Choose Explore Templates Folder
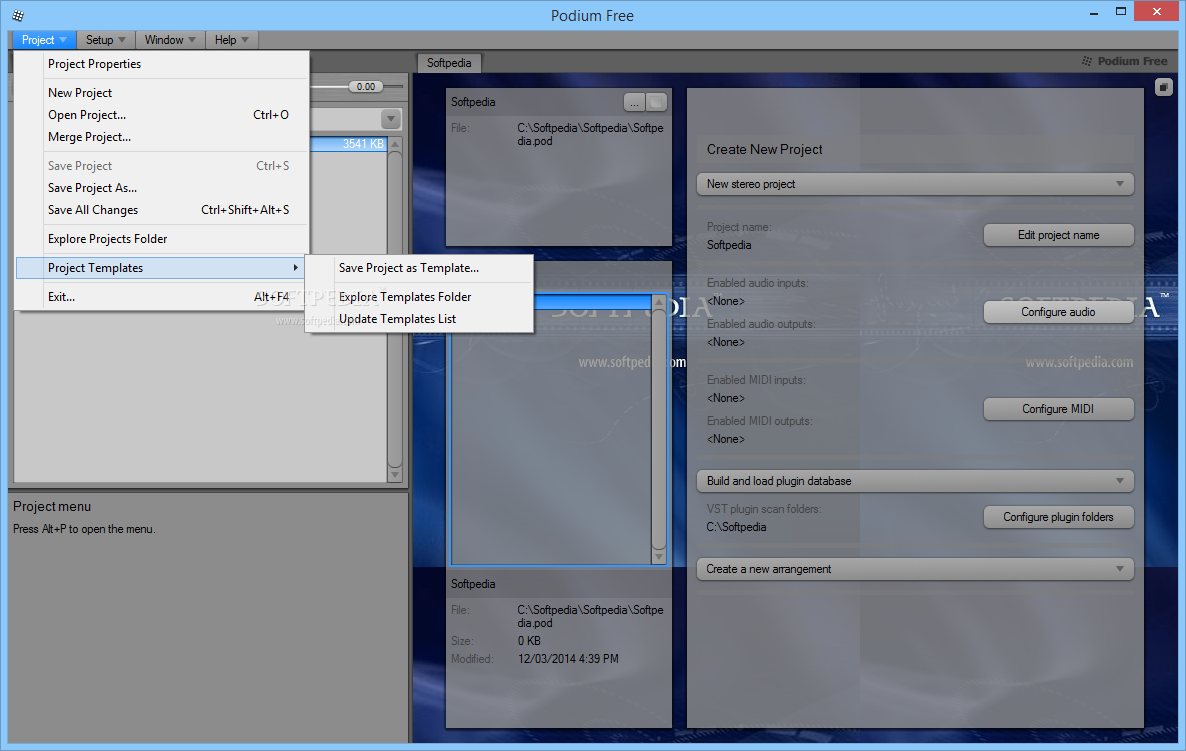 (420, 297)
